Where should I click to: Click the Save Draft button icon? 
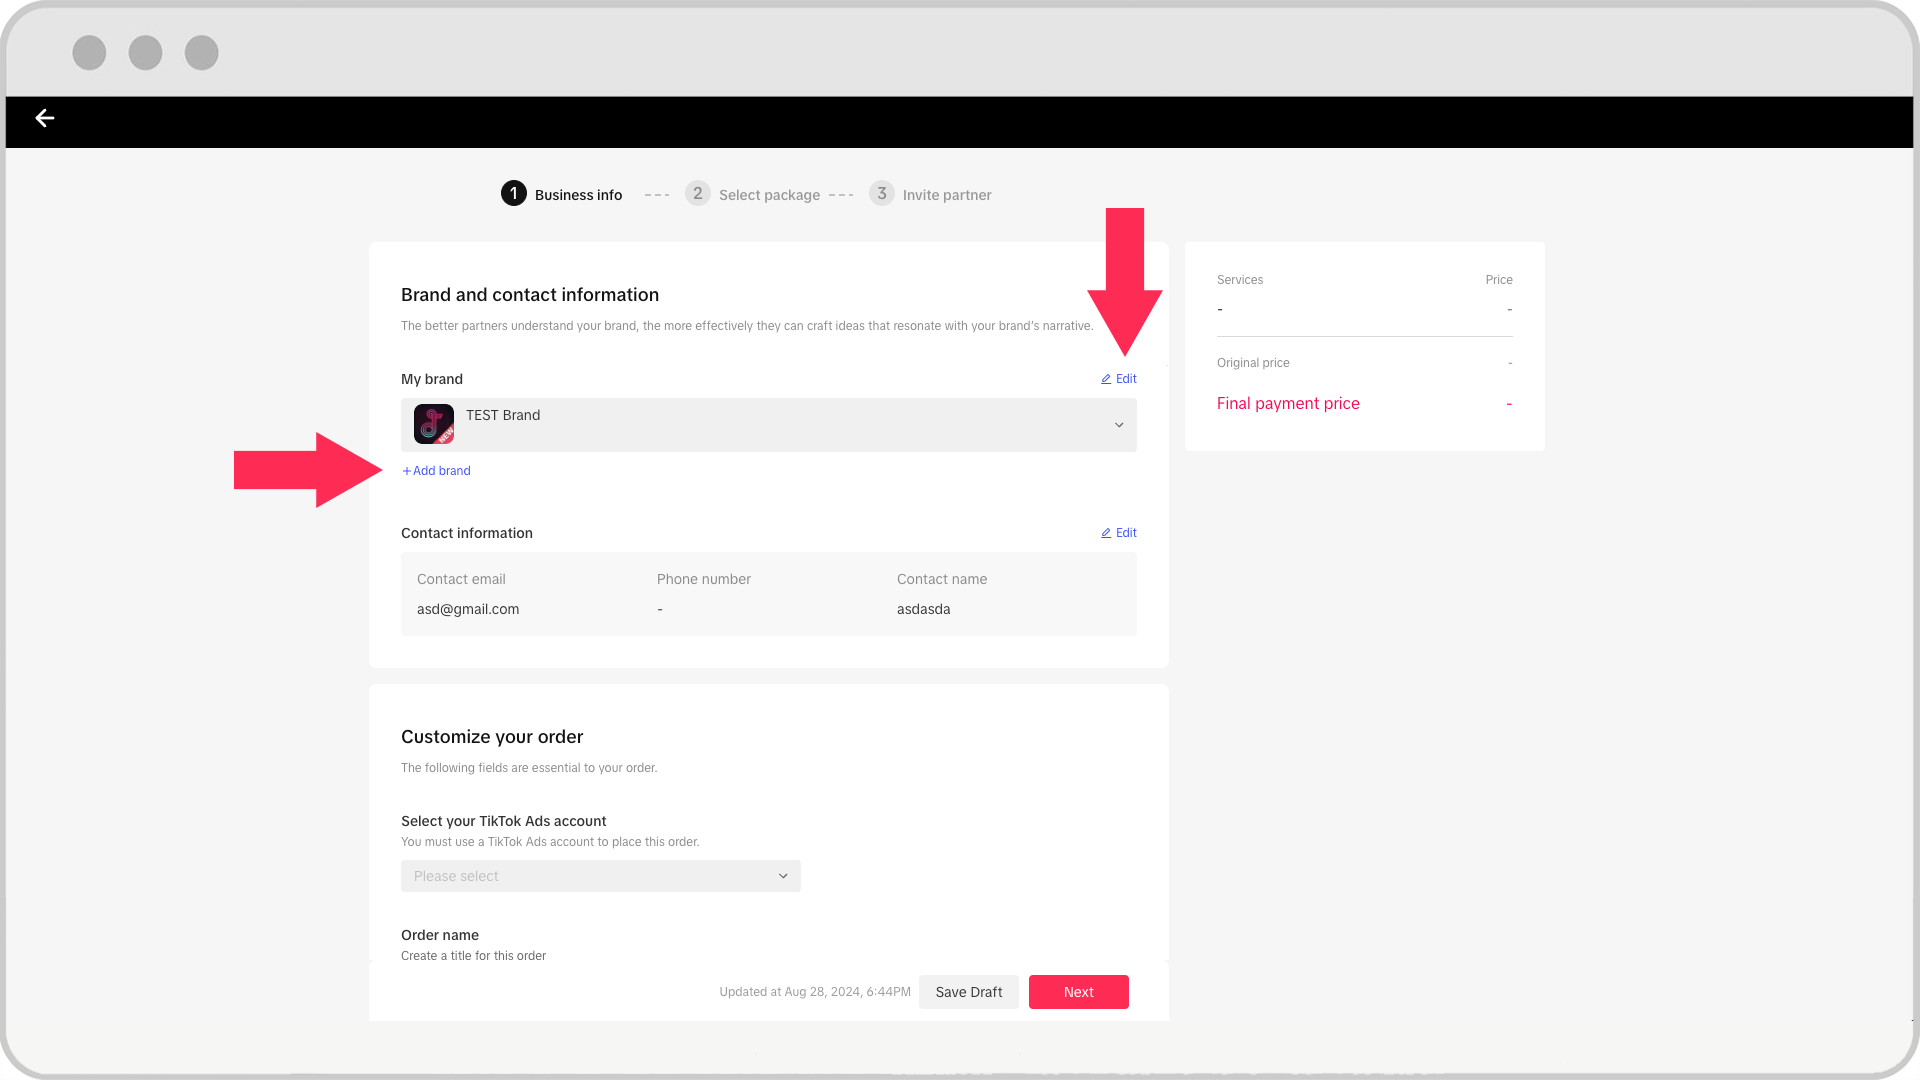[968, 992]
